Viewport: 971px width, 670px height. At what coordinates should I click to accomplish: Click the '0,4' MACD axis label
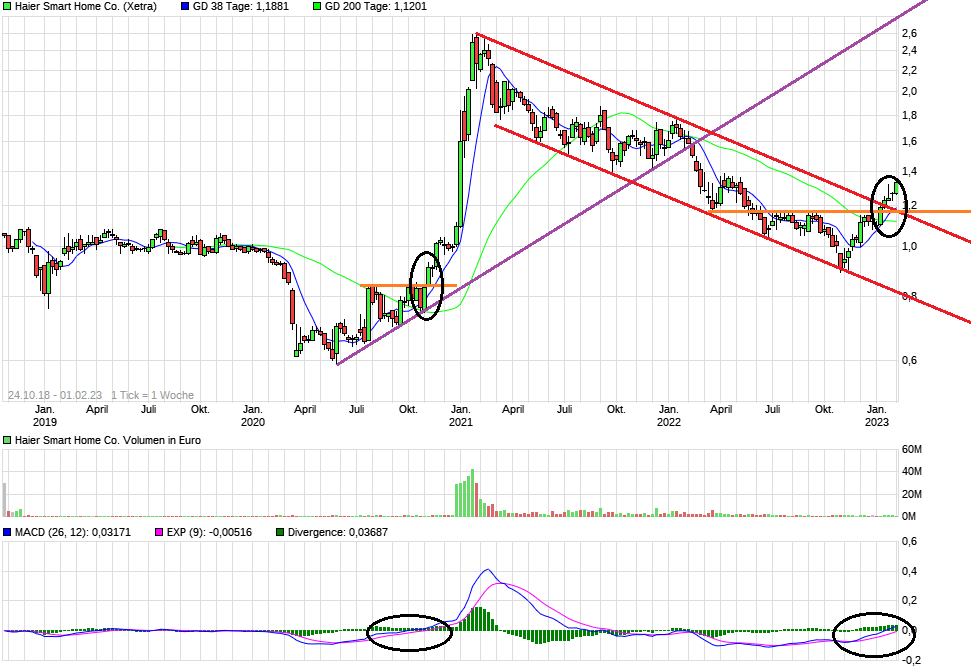coord(910,571)
